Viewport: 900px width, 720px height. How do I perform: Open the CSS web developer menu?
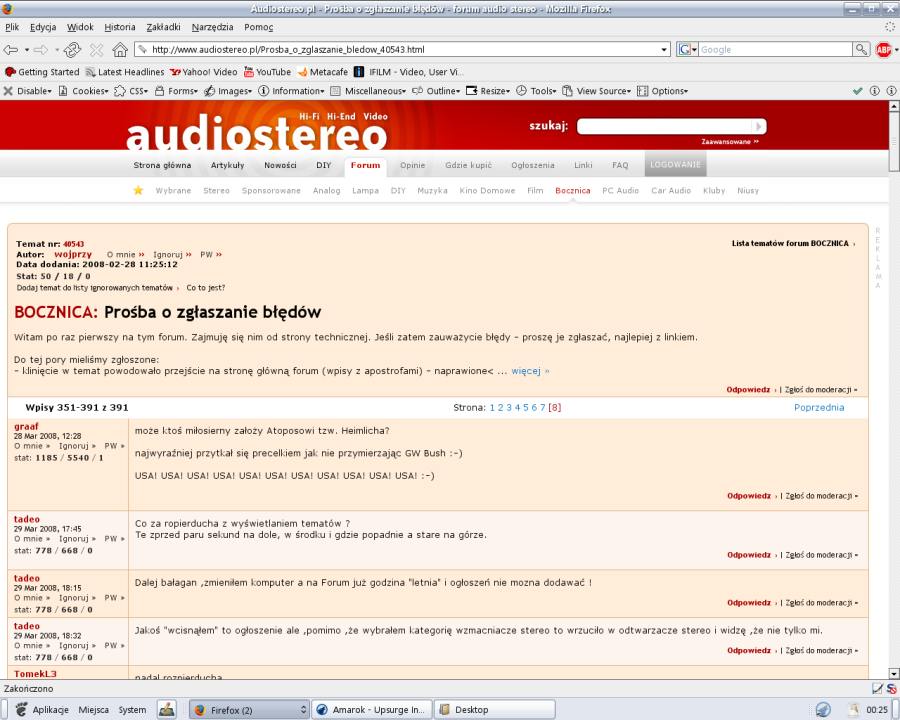click(x=131, y=91)
